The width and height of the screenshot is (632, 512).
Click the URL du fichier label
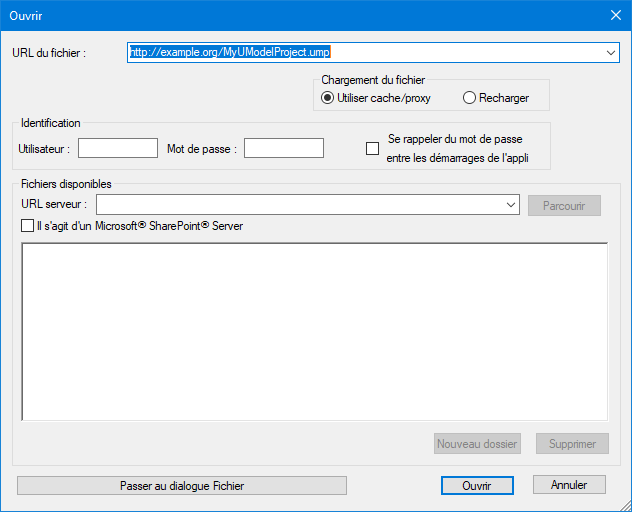[x=49, y=53]
